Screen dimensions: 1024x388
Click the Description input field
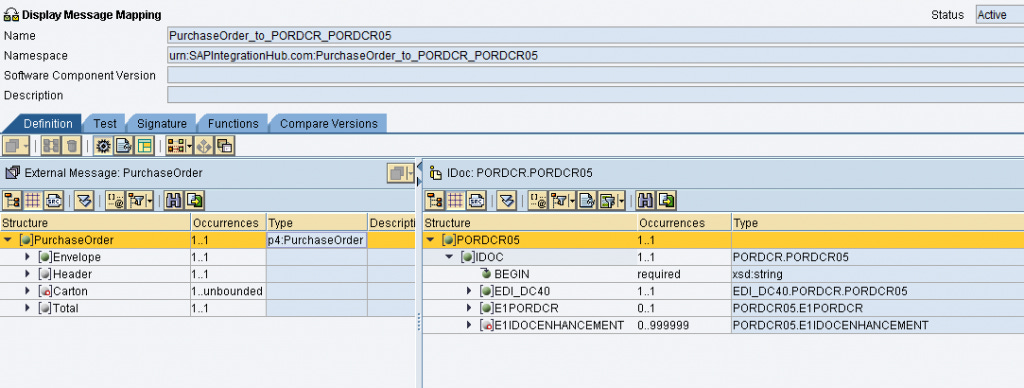coord(596,95)
